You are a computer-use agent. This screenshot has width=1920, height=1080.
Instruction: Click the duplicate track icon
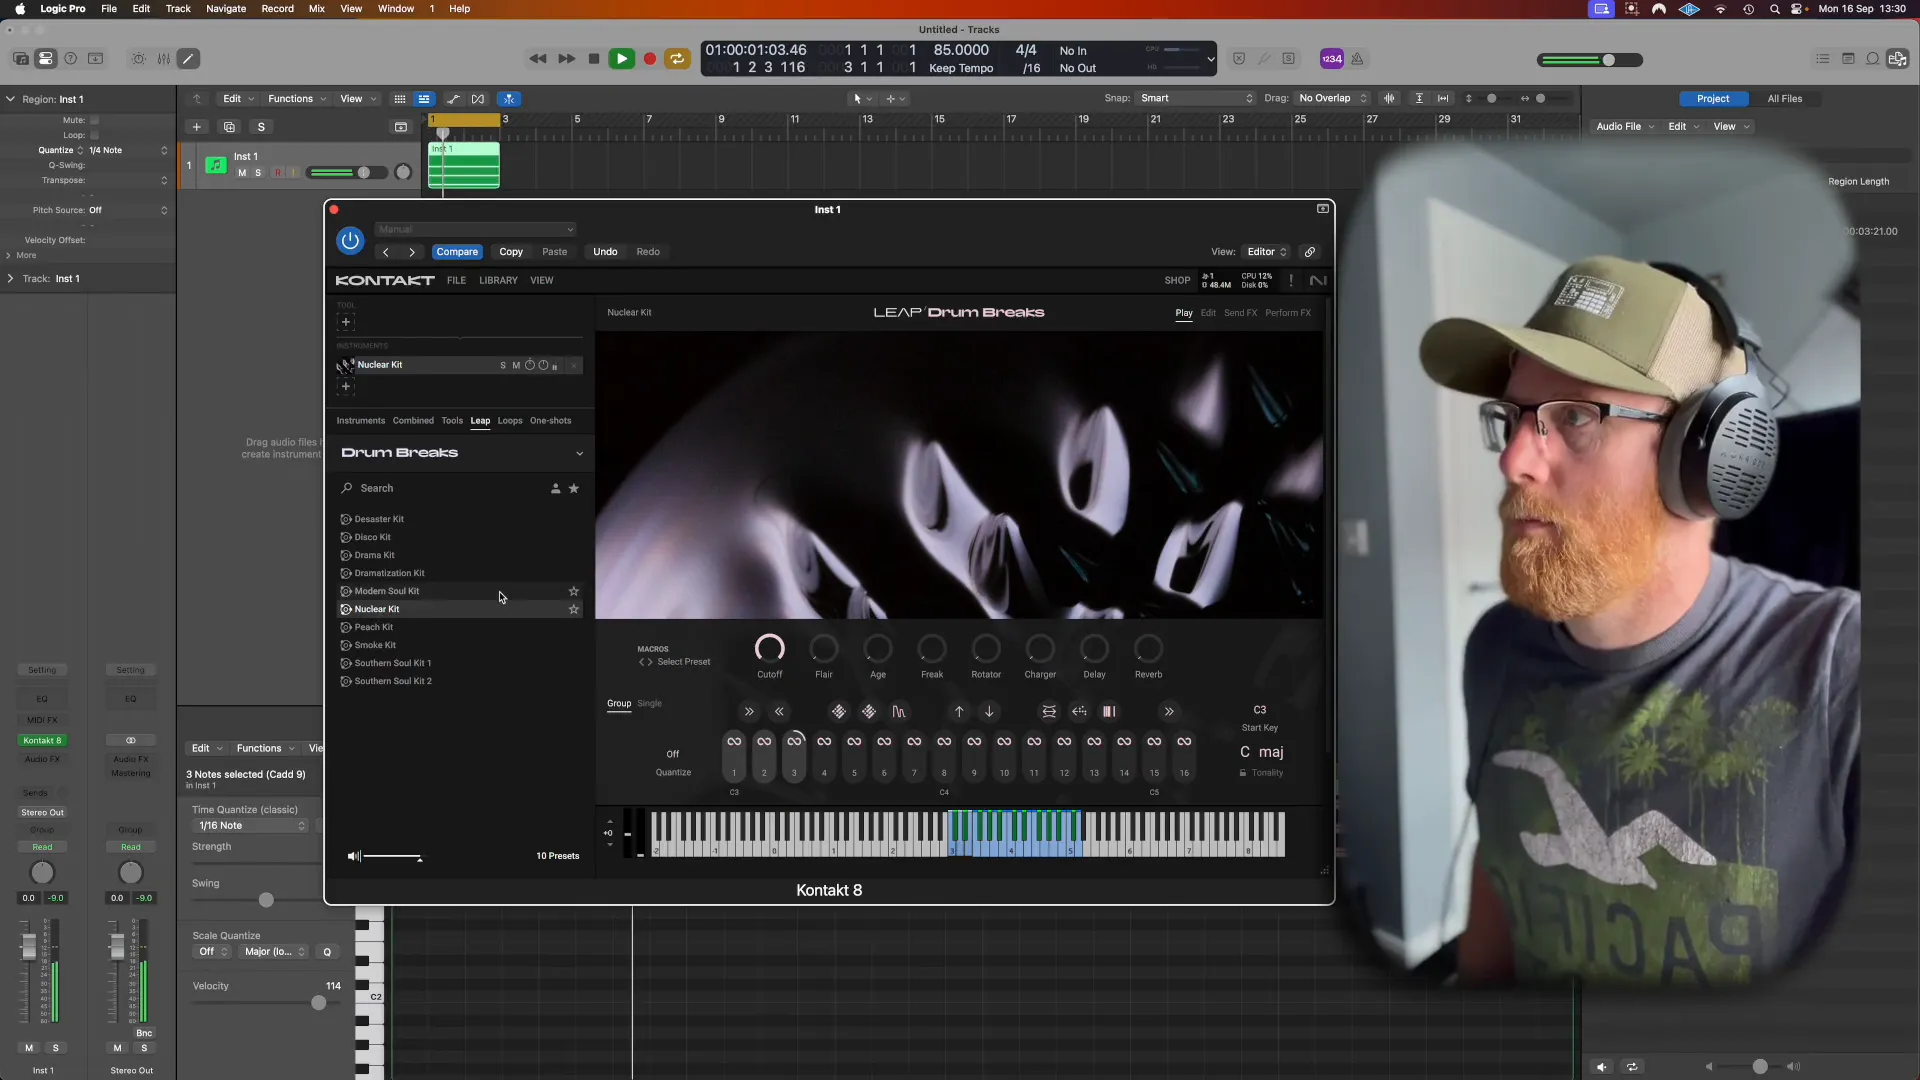coord(229,127)
